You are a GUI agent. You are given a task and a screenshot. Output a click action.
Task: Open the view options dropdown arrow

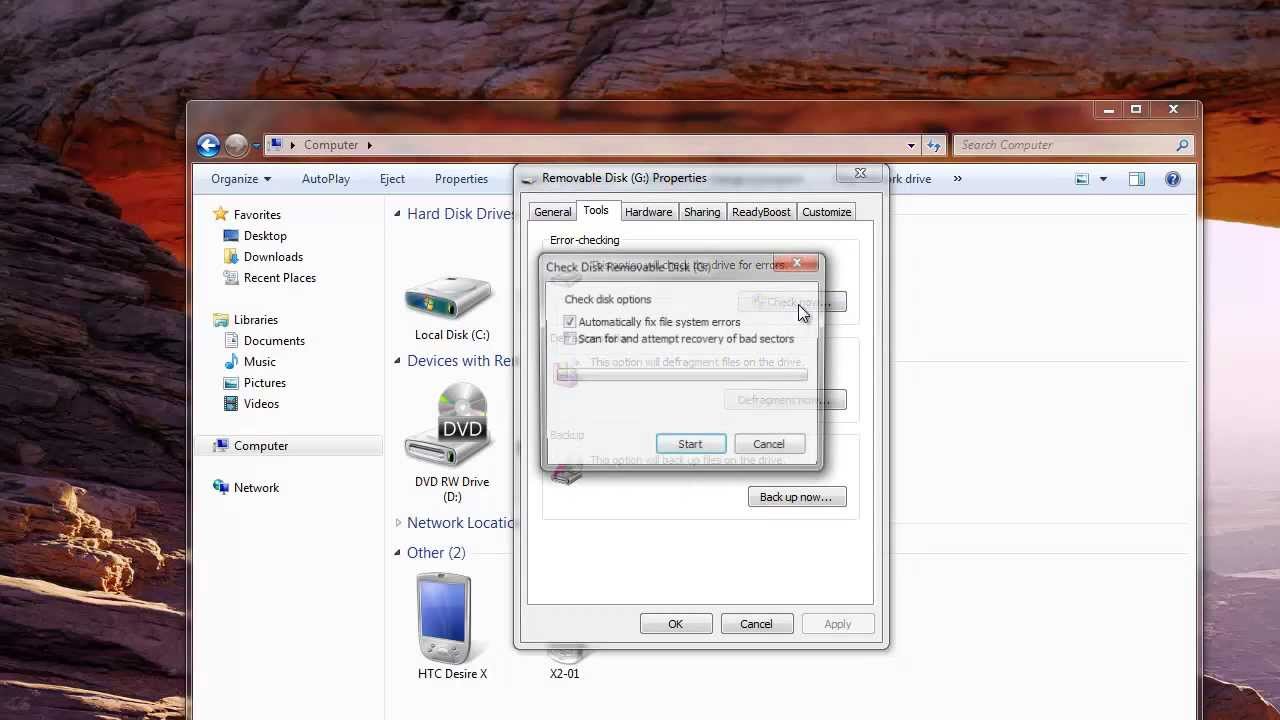(x=1103, y=179)
